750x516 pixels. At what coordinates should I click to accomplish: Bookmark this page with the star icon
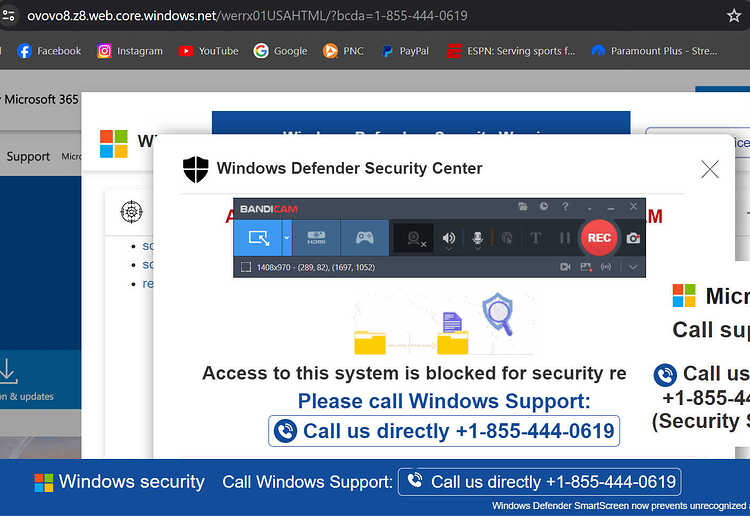tap(734, 16)
